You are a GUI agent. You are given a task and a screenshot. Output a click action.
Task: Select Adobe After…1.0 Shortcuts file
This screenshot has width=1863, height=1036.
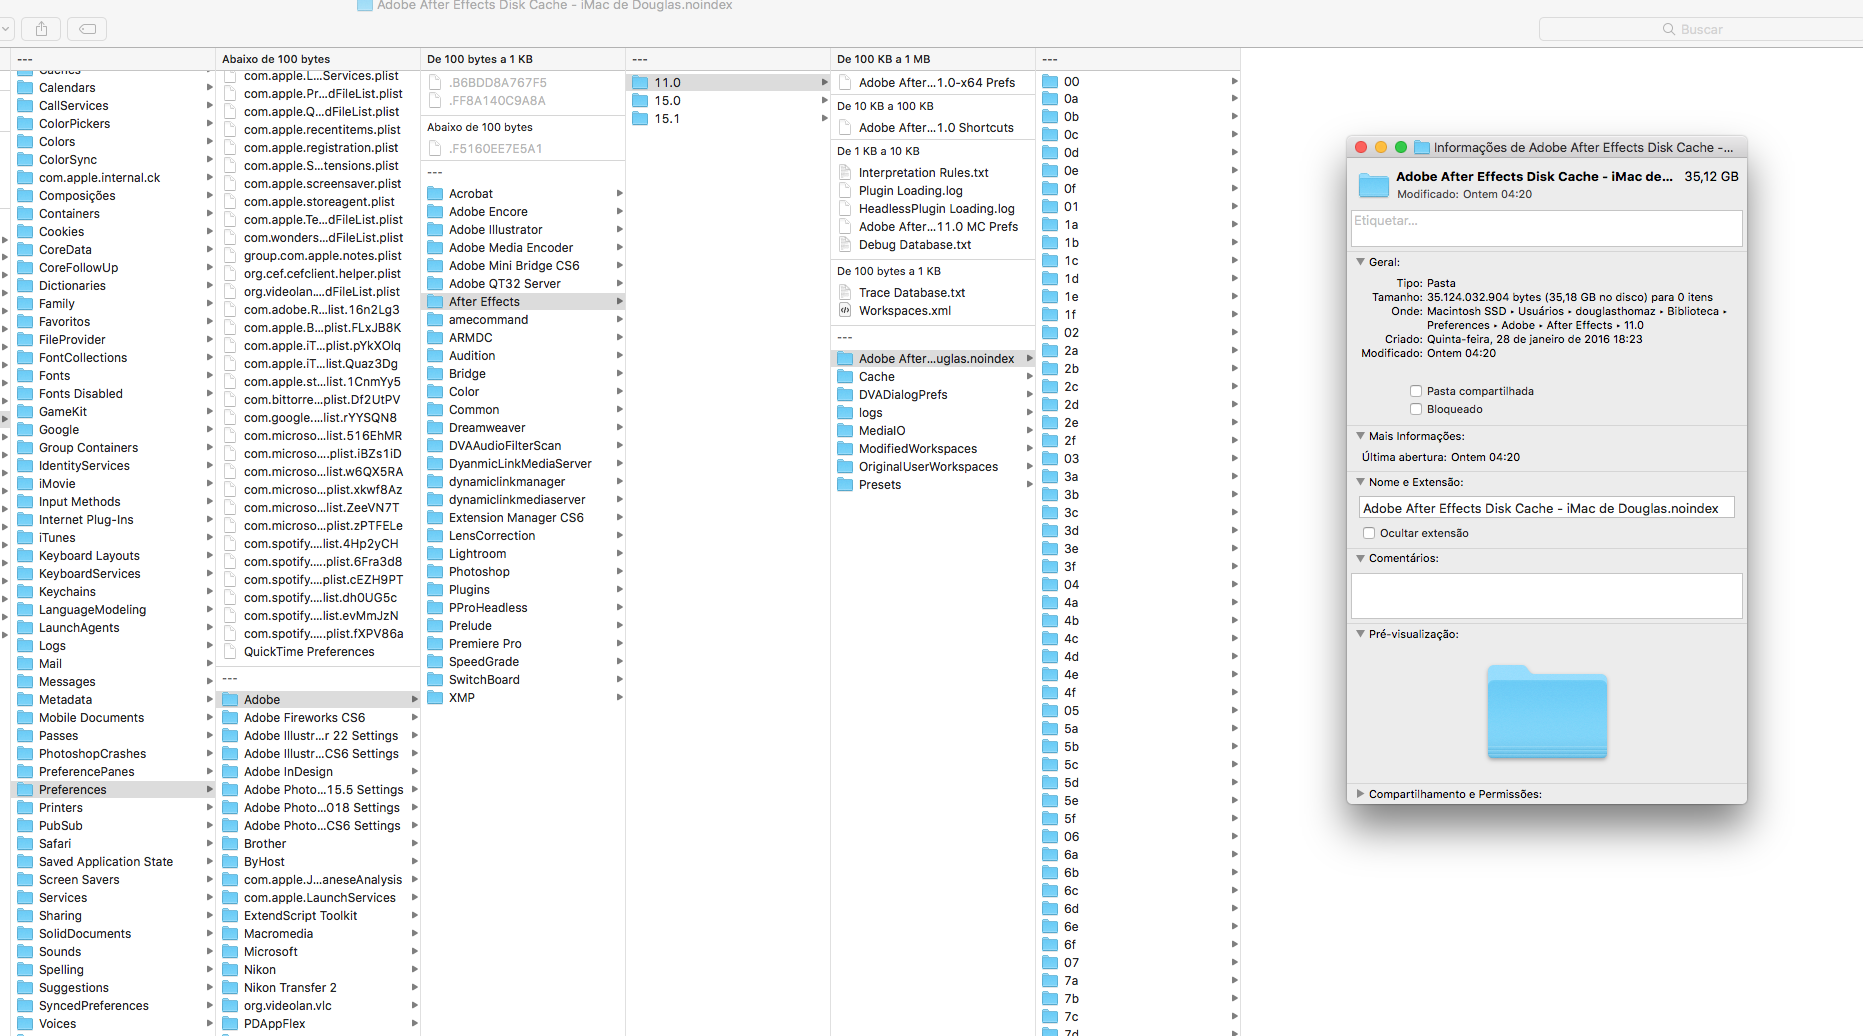pyautogui.click(x=932, y=128)
